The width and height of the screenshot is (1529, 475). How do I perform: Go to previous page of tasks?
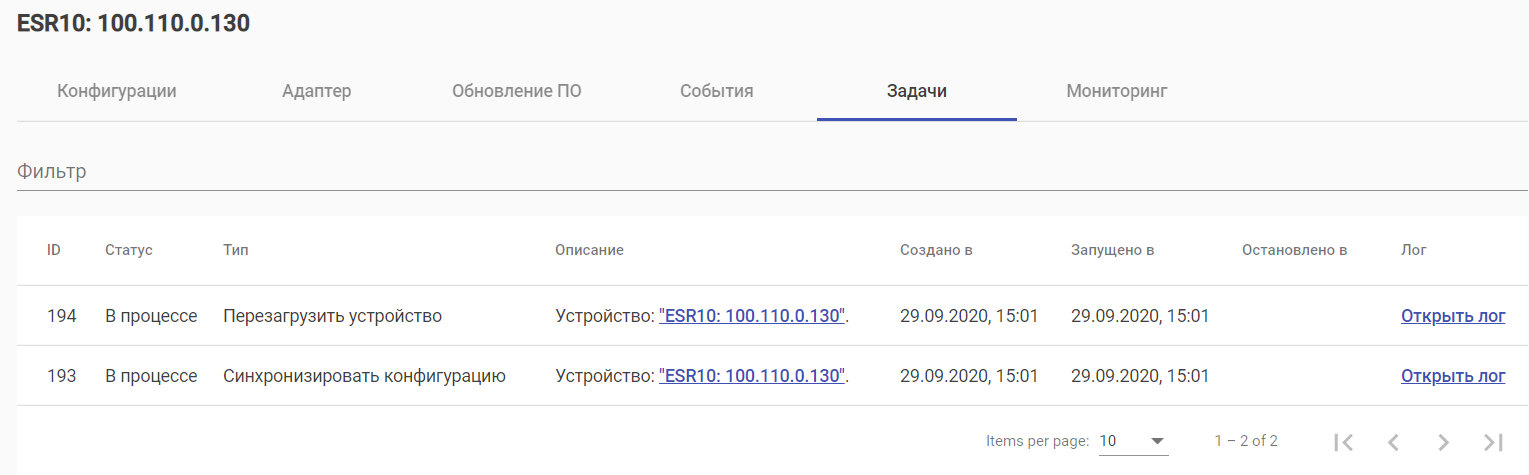(x=1393, y=442)
